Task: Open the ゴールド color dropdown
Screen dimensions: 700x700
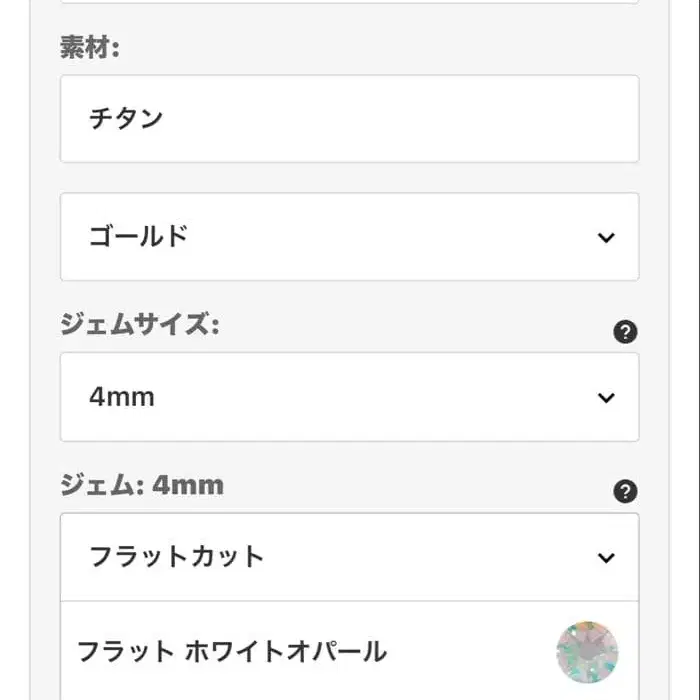Action: [349, 237]
